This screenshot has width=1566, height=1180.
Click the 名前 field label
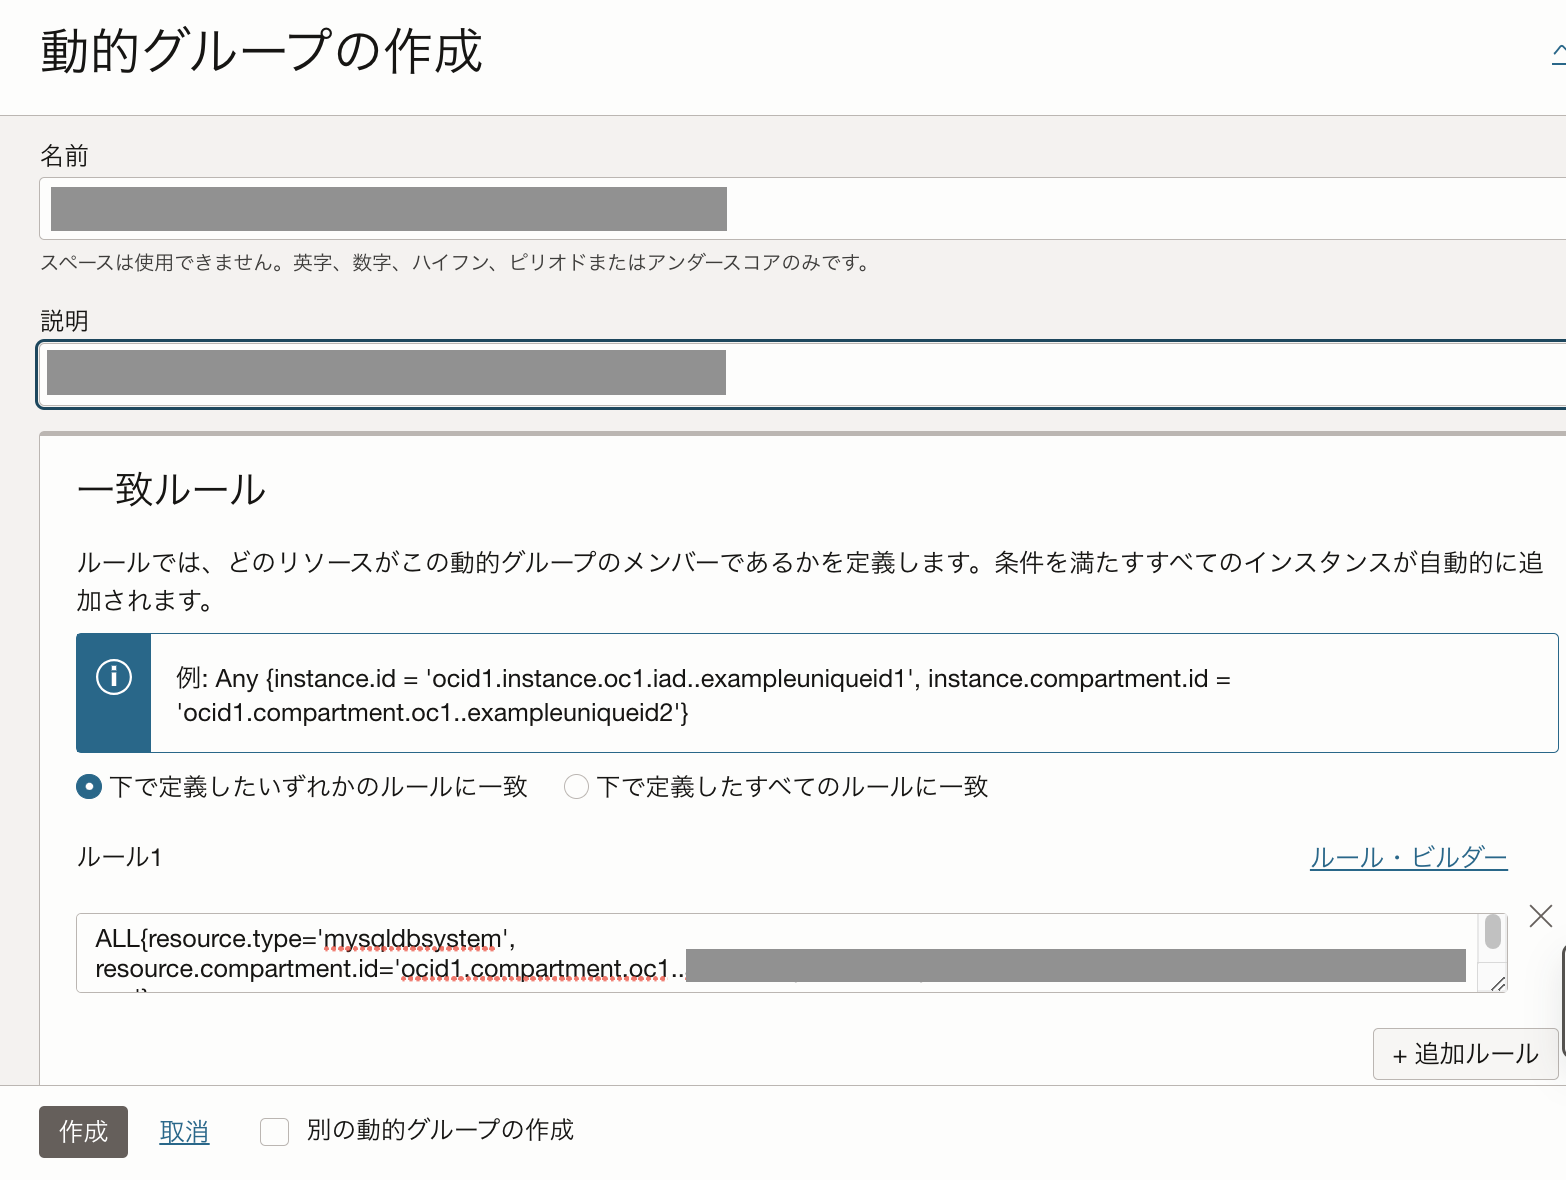[x=64, y=156]
